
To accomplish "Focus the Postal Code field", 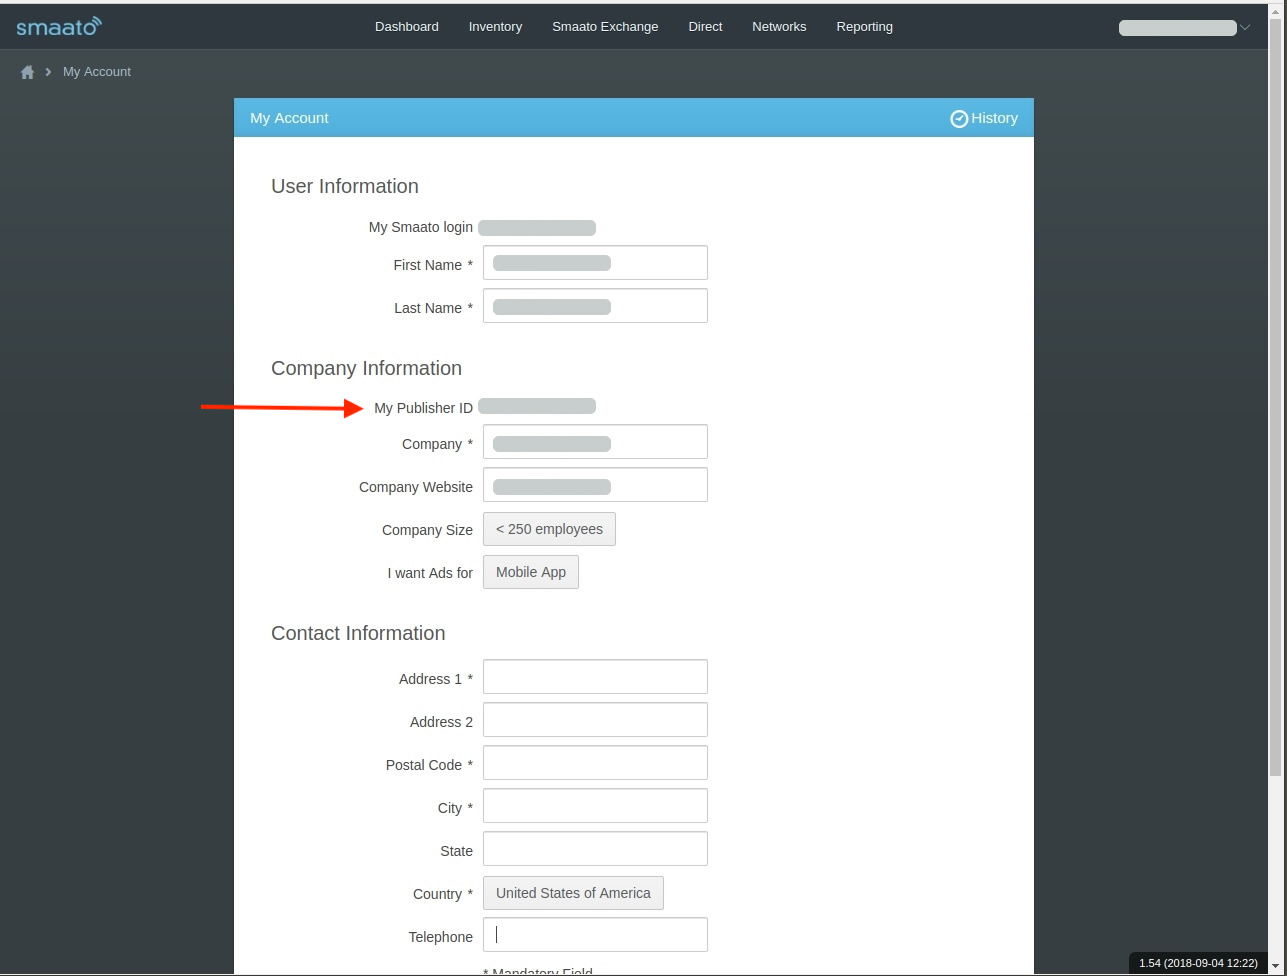I will [595, 763].
